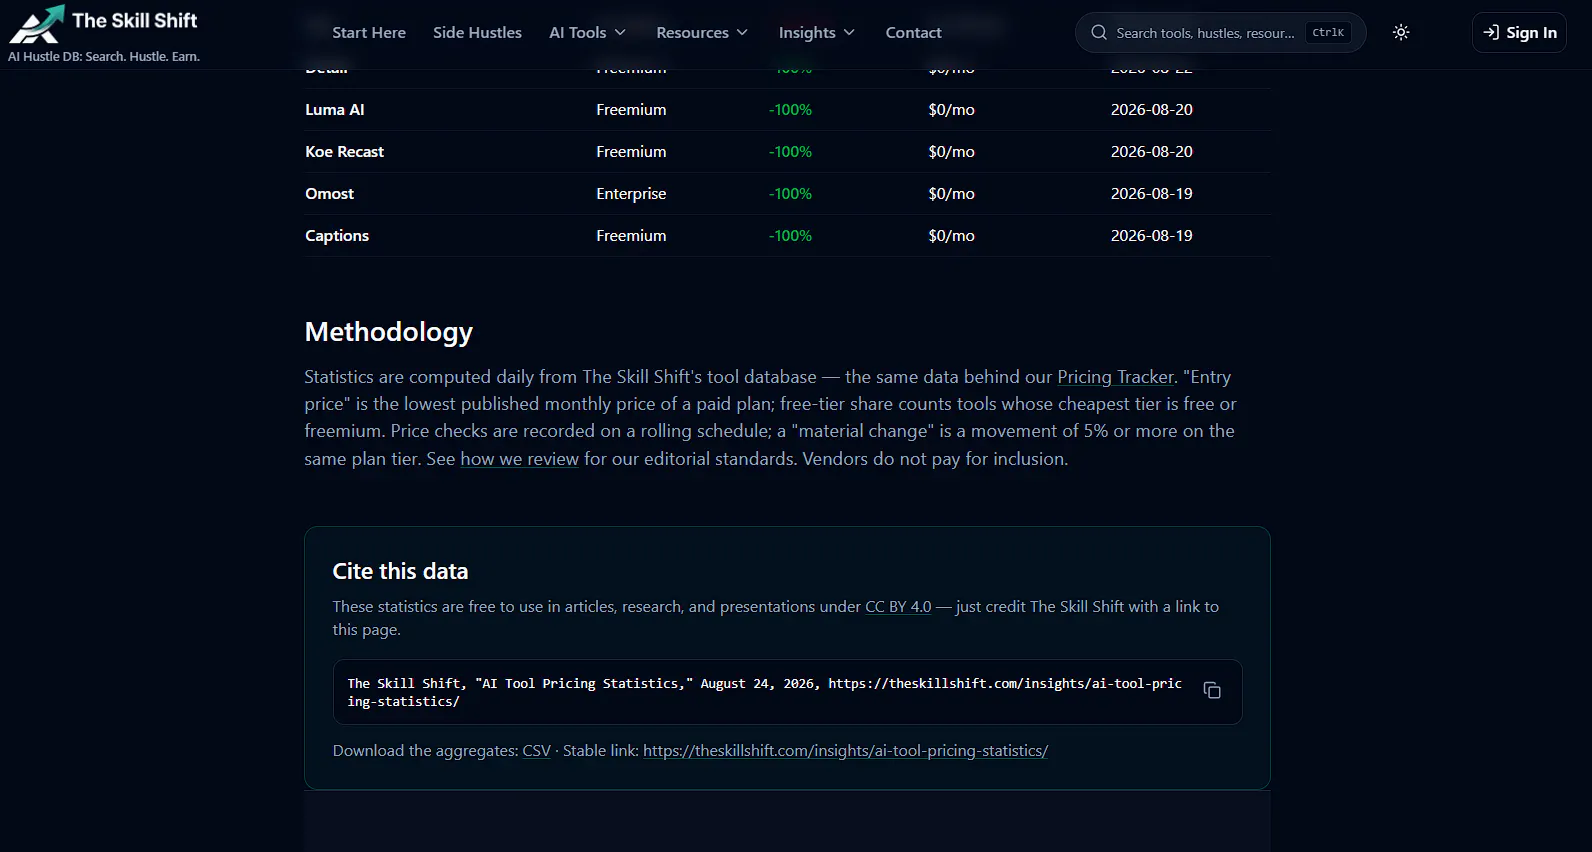Click the $0/mo price in Captions row
This screenshot has width=1592, height=852.
coord(951,236)
